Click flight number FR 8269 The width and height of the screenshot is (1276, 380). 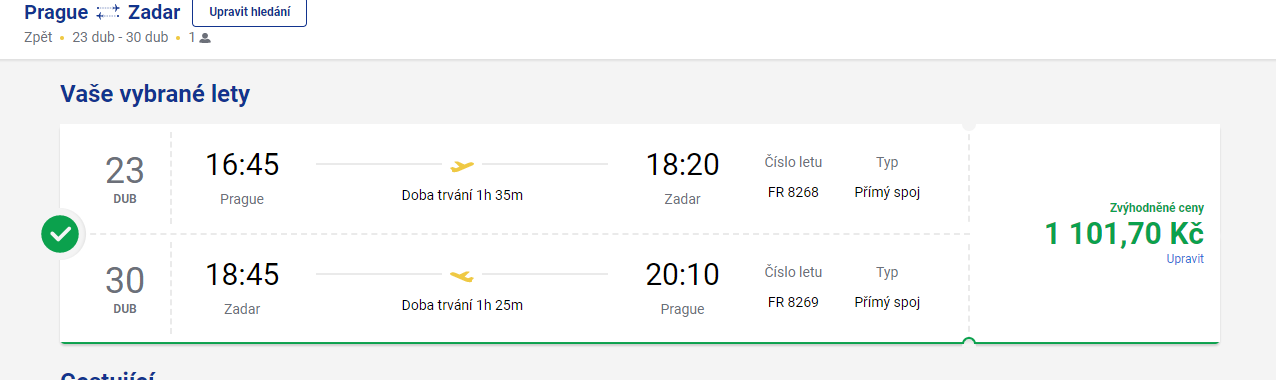[793, 302]
